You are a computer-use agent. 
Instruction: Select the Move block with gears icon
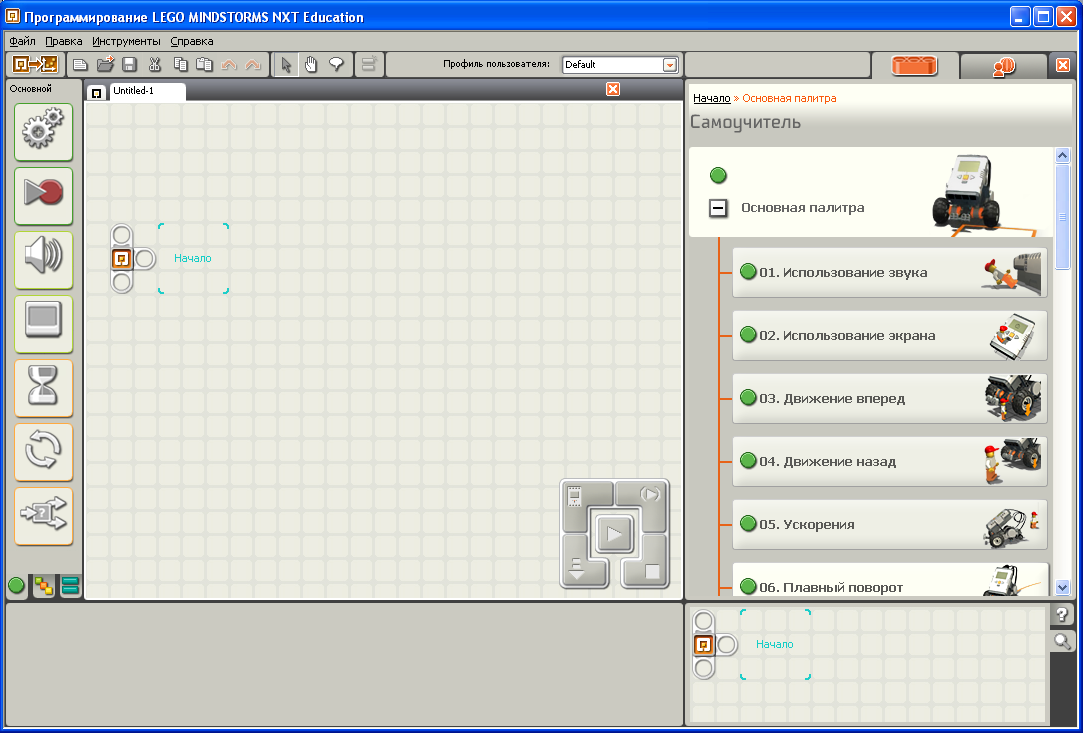(44, 132)
